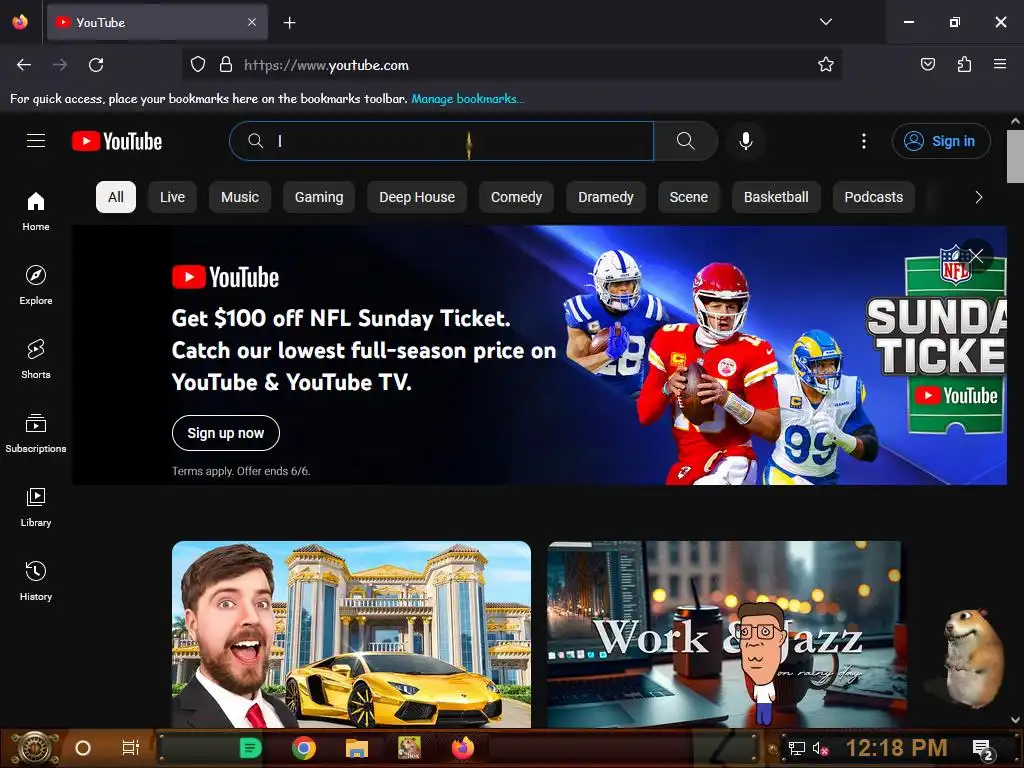This screenshot has width=1024, height=768.
Task: Open Shorts in the sidebar
Action: (x=36, y=359)
